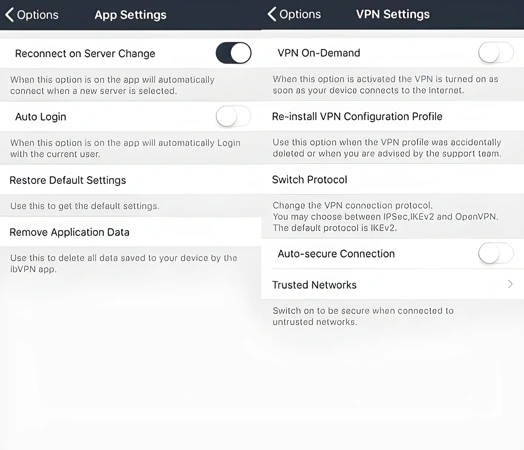Tap back chevron in App Settings header
The height and width of the screenshot is (450, 524).
[10, 15]
